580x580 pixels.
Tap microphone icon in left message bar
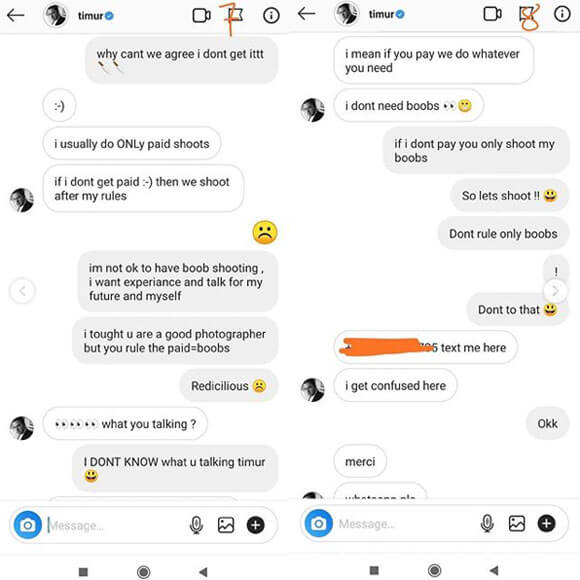point(196,525)
